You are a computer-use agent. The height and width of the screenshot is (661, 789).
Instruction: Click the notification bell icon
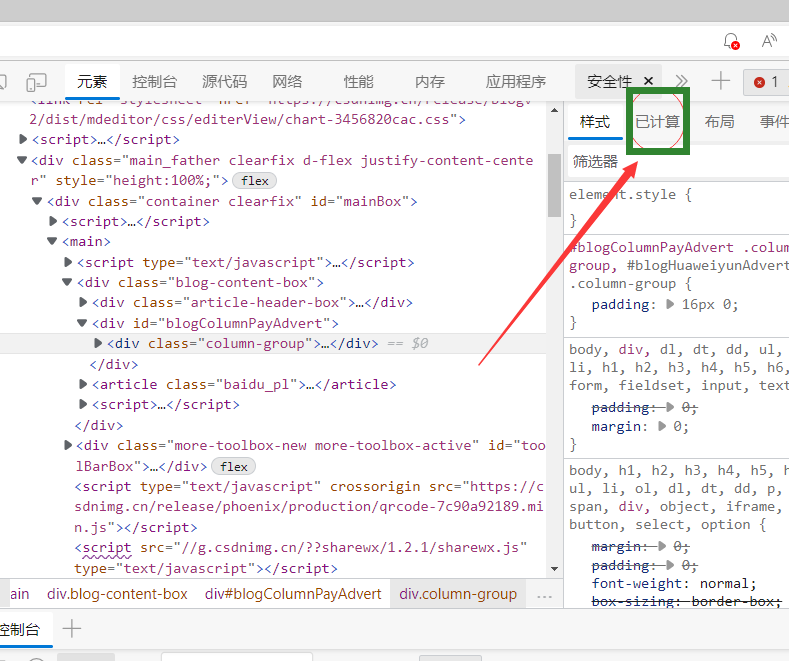pos(731,41)
